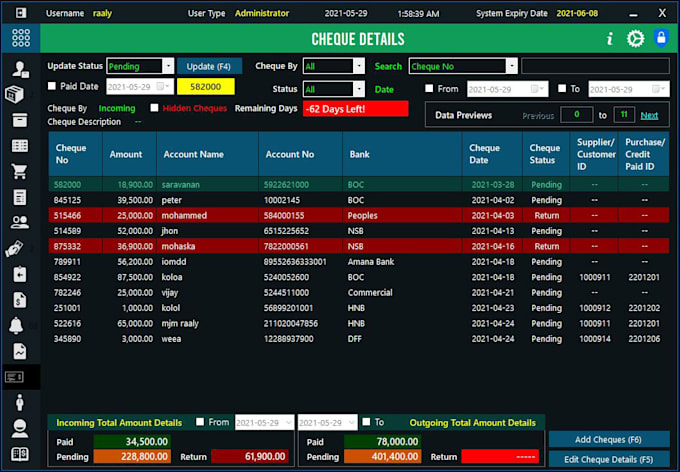This screenshot has height=472, width=680.
Task: Toggle the Paid Date checkbox
Action: pyautogui.click(x=52, y=86)
